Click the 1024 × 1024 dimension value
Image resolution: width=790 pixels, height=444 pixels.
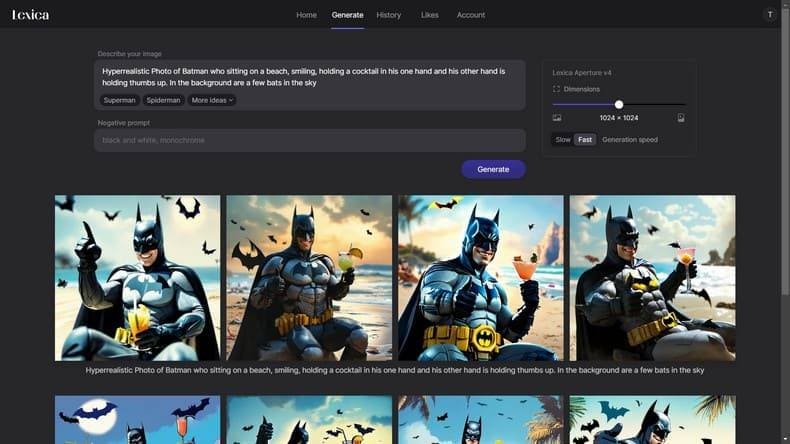(619, 118)
